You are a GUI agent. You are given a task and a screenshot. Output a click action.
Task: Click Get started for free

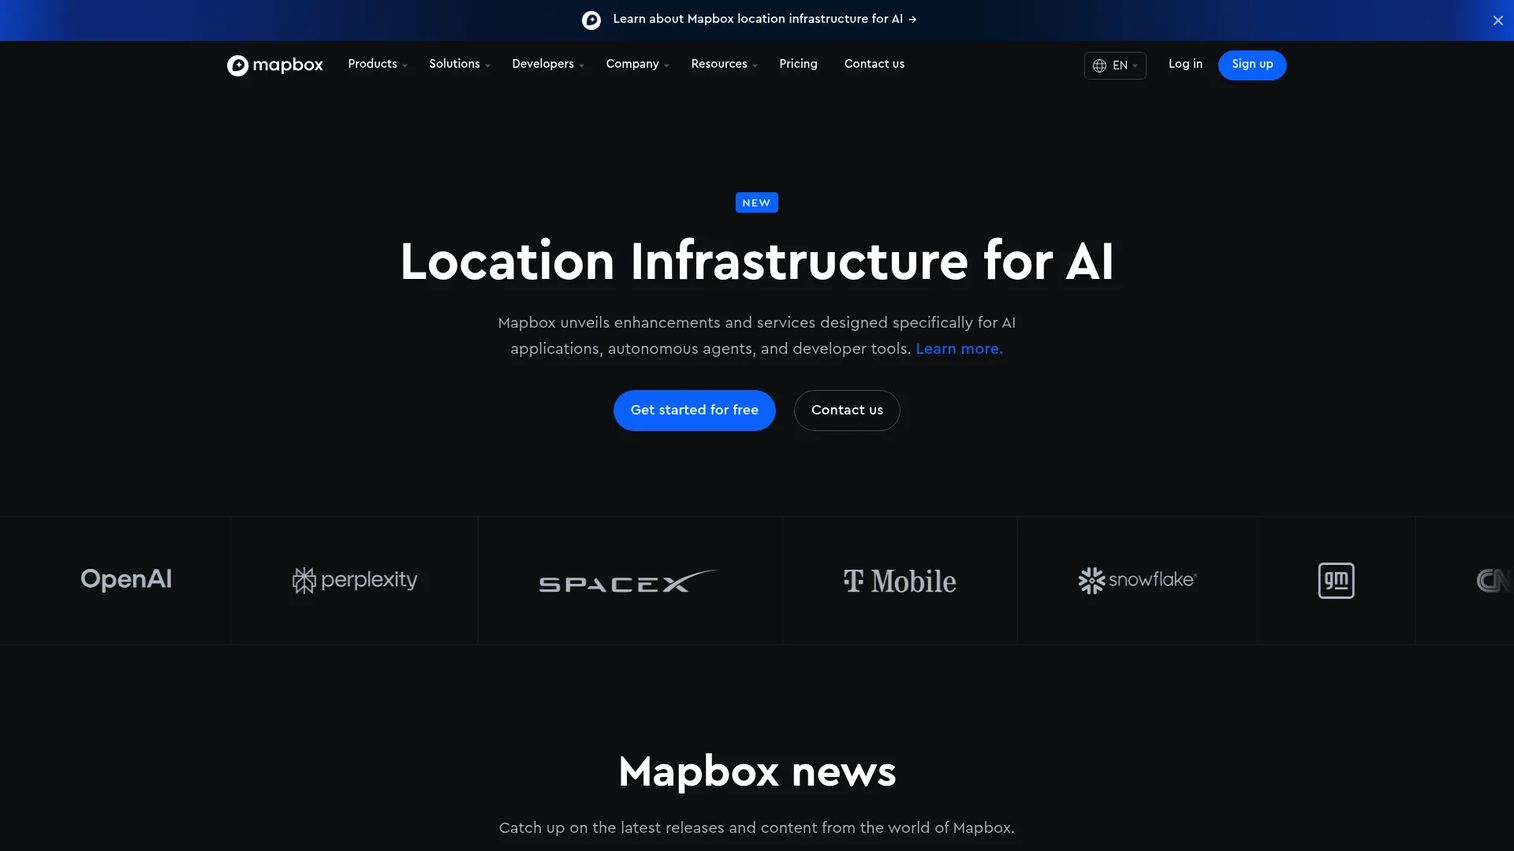(694, 410)
